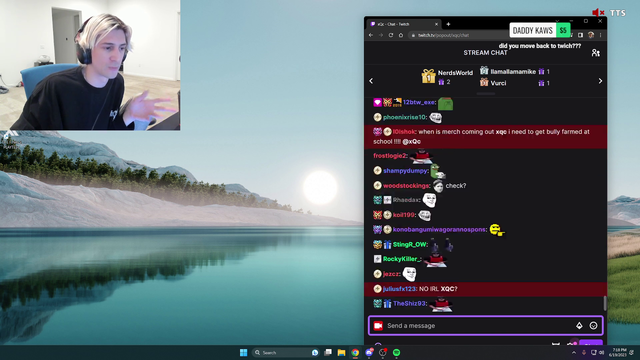Focus the Send a message field

click(485, 325)
